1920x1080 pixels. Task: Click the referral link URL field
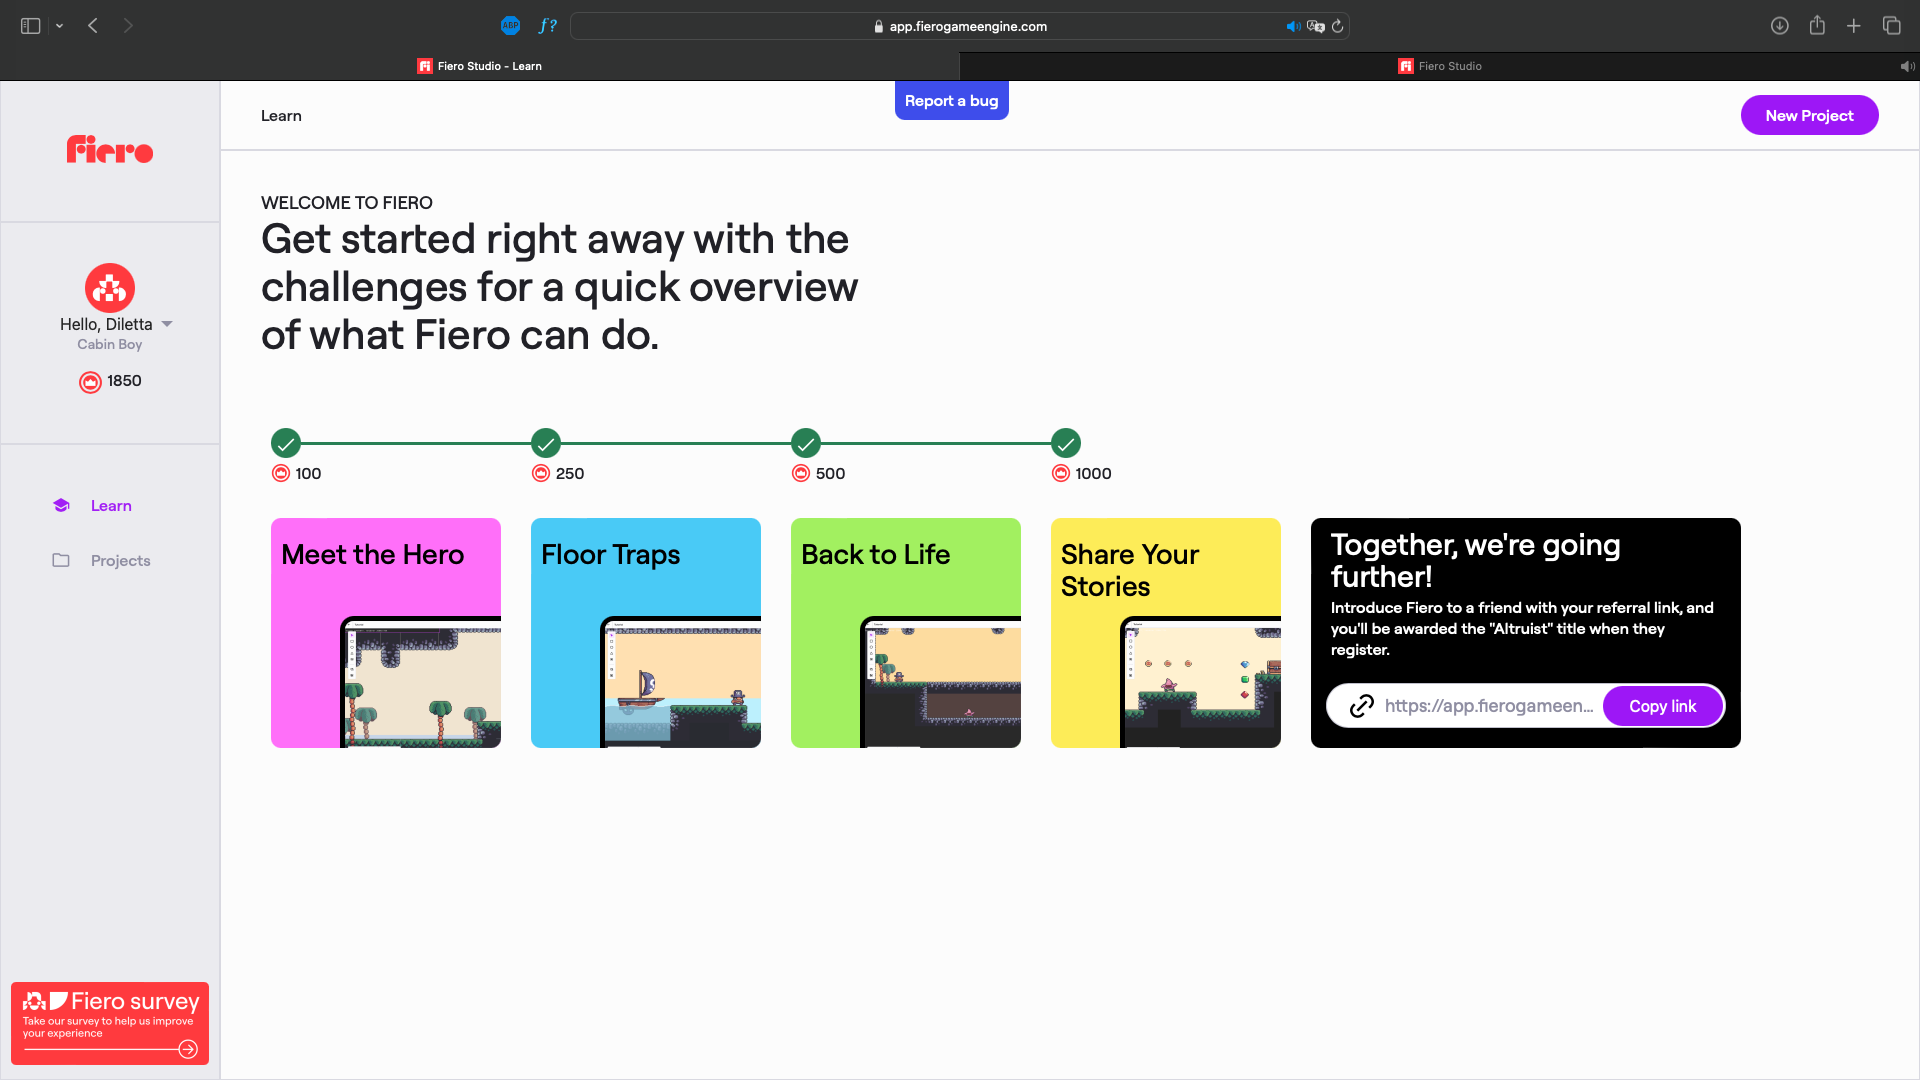[1489, 706]
